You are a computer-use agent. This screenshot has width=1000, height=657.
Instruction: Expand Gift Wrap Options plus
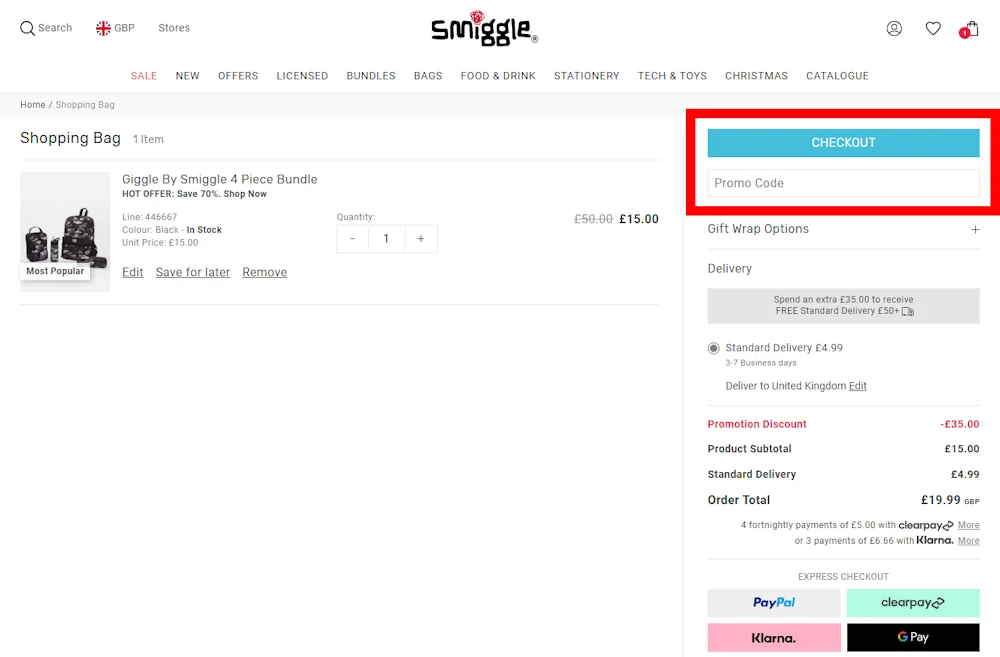coord(975,230)
